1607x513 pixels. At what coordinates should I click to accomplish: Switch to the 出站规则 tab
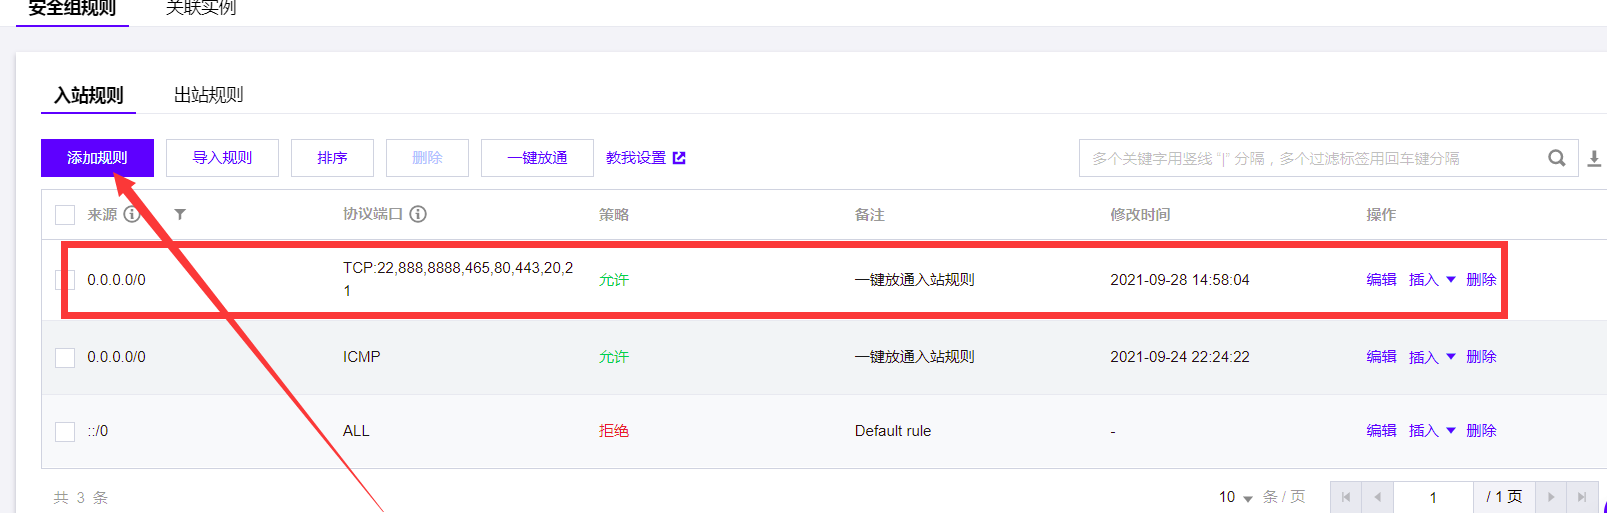pos(208,95)
